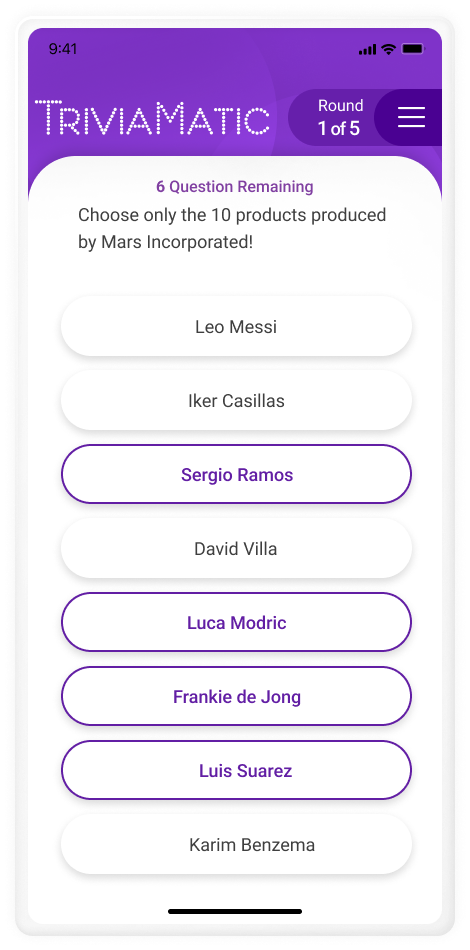Tap the TriviaMatic logo
The image size is (470, 950).
point(152,118)
